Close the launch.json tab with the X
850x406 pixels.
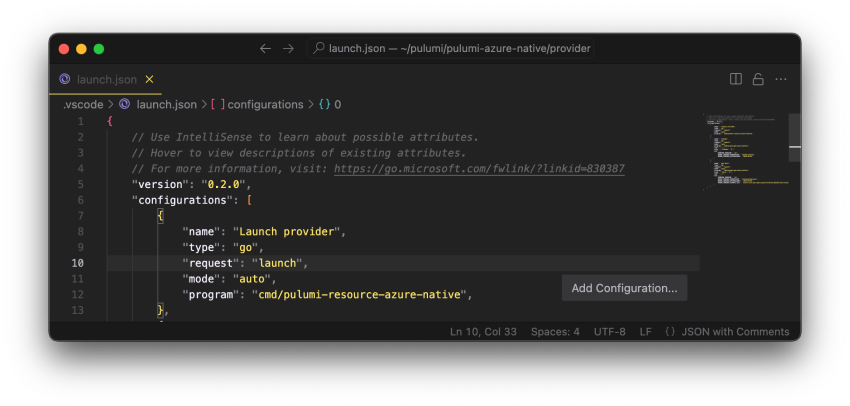(150, 79)
